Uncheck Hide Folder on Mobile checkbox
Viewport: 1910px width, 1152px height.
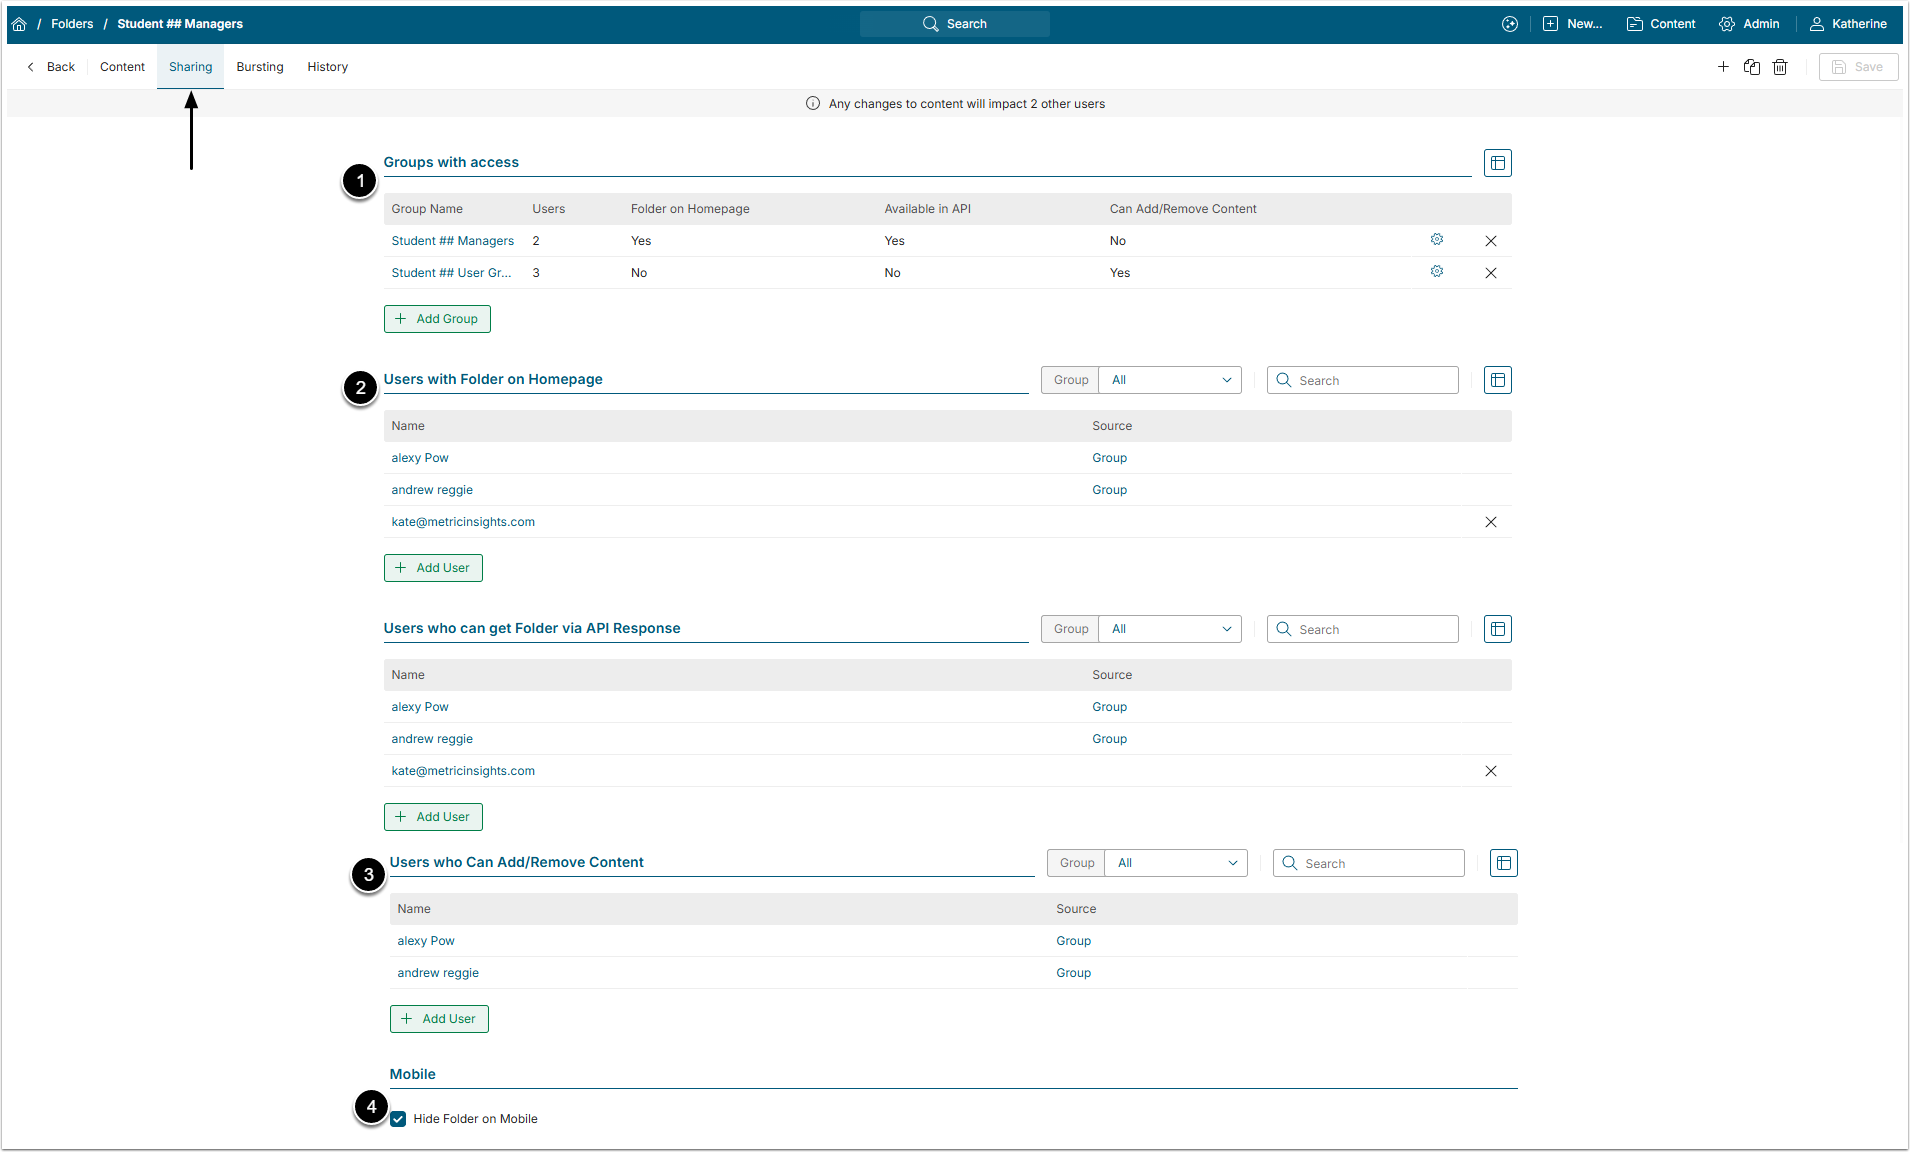point(399,1119)
